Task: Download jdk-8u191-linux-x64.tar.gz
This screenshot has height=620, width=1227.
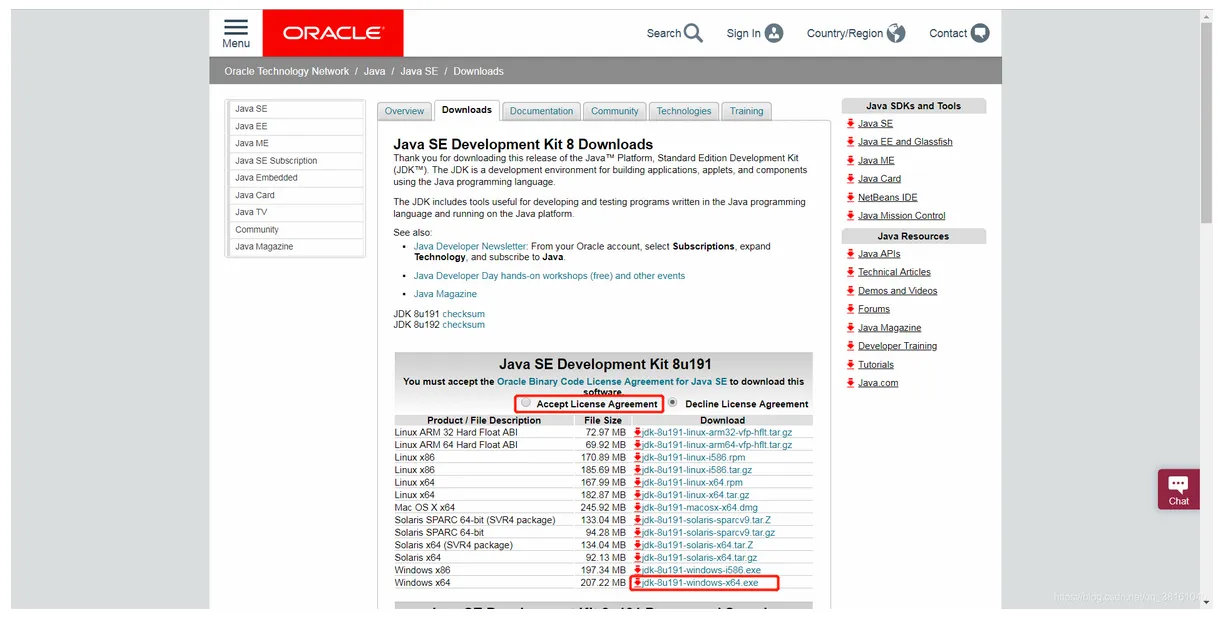Action: (x=696, y=495)
